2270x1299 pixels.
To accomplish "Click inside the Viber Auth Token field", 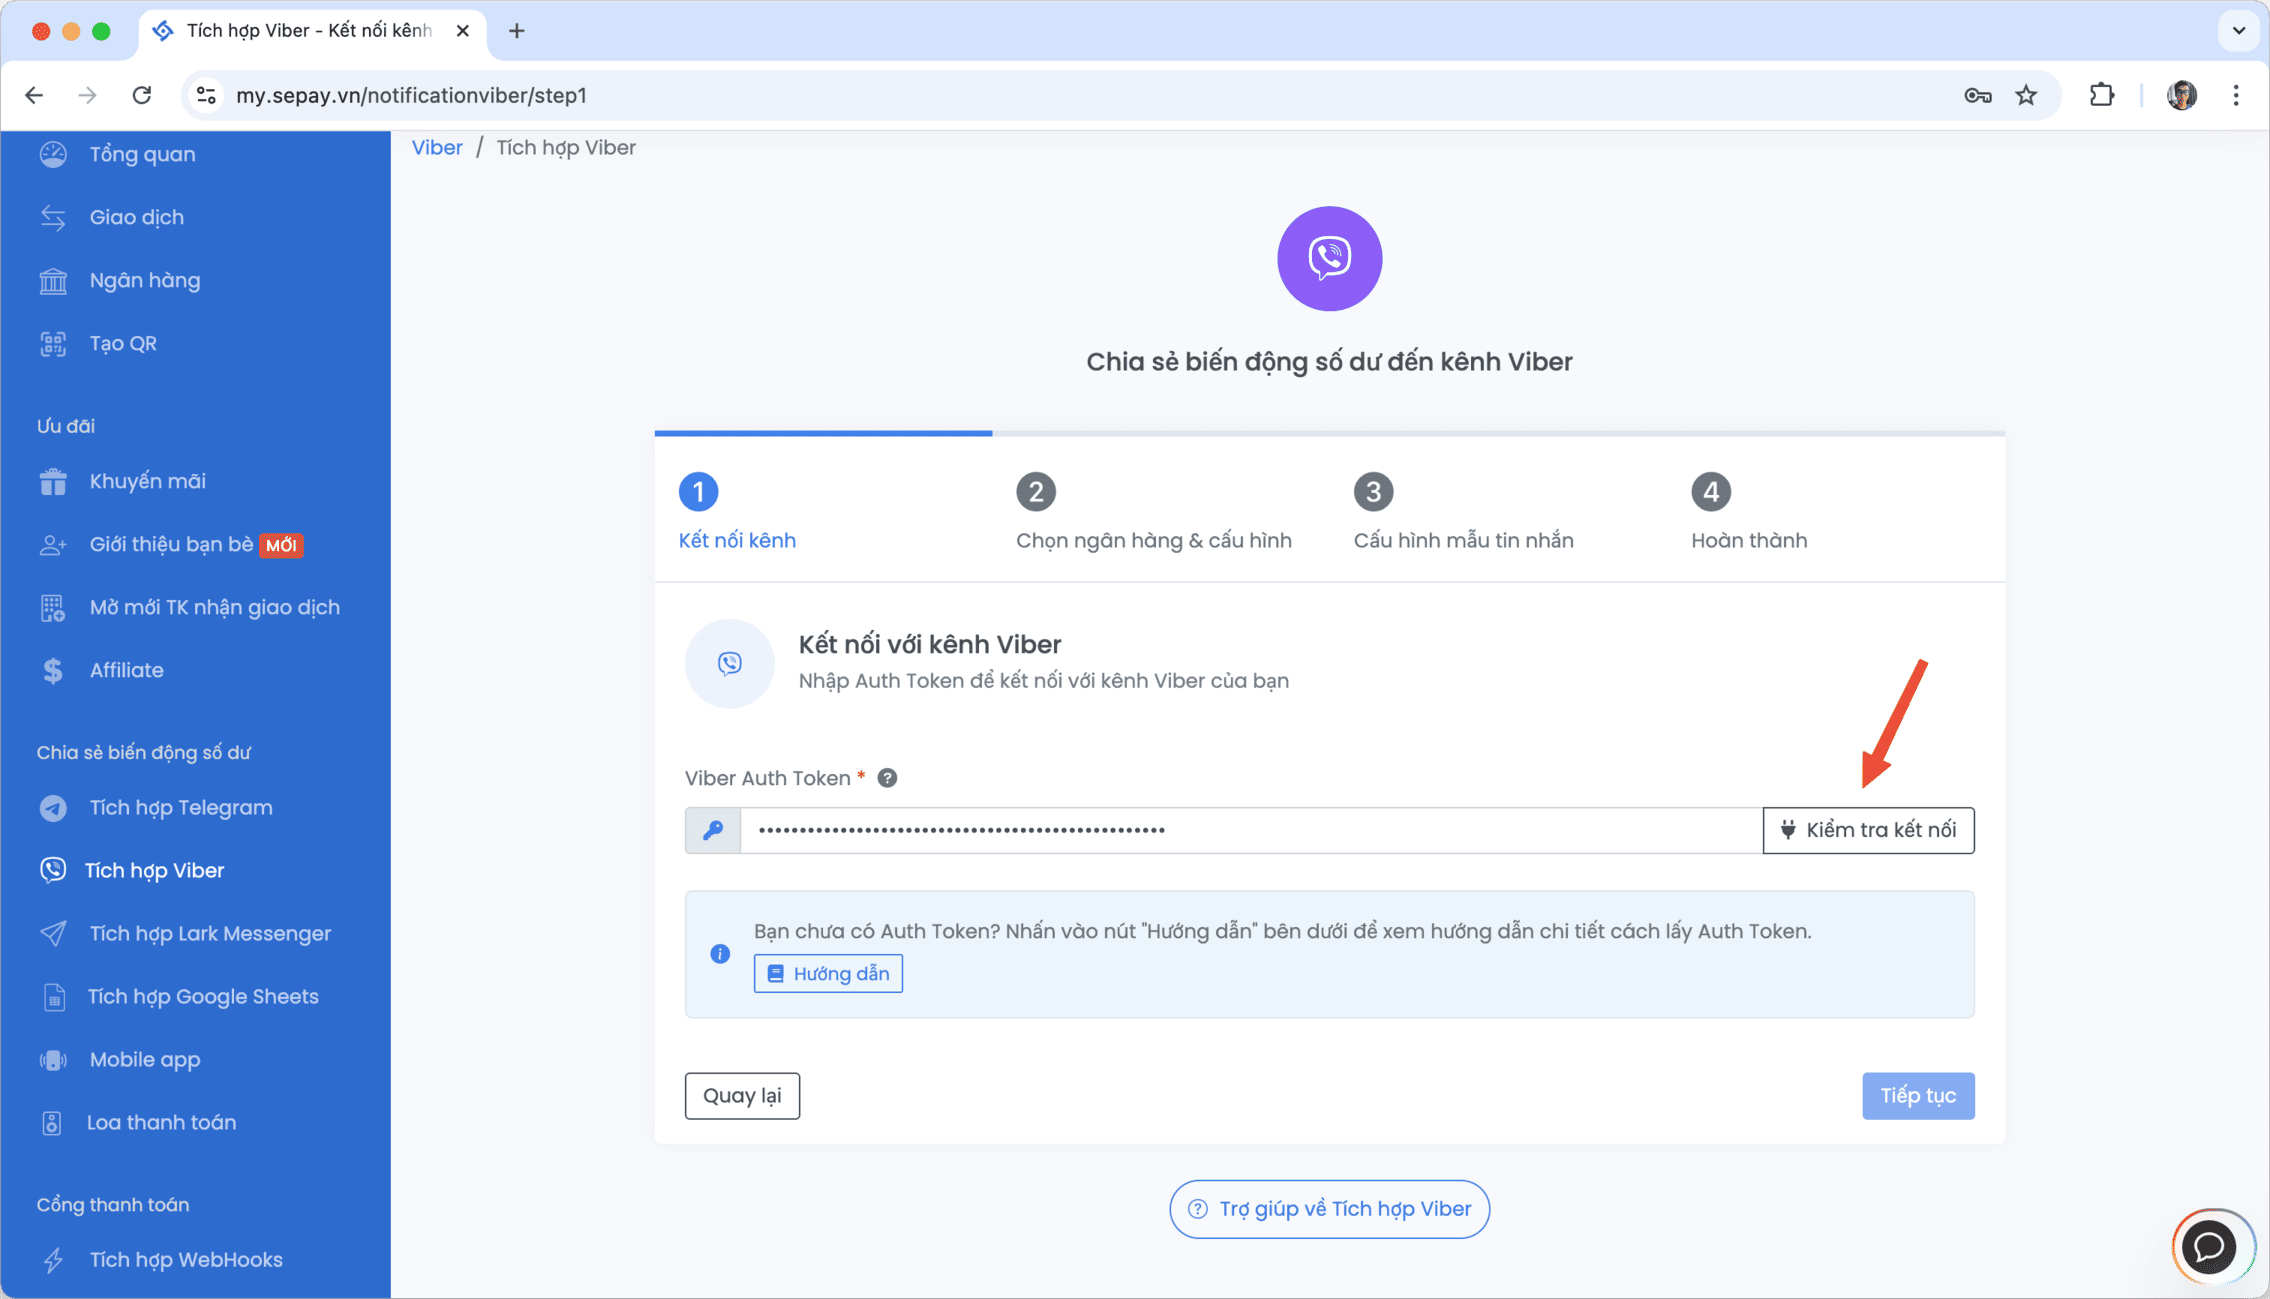I will coord(1251,830).
